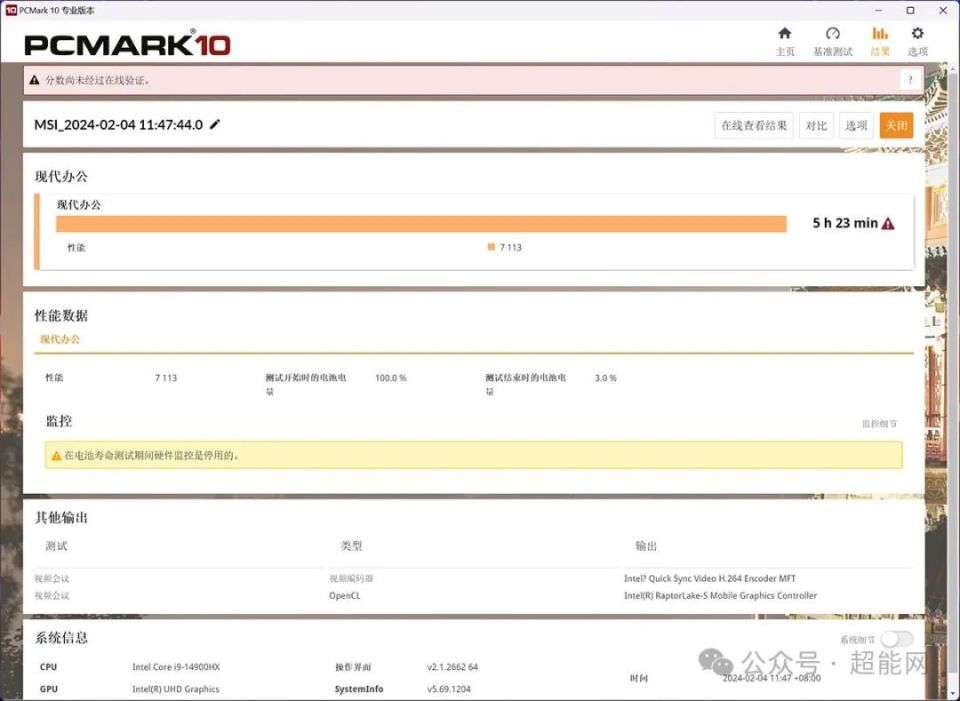Toggle the 系统细节 switch
Screen dimensions: 960x701
tap(897, 639)
